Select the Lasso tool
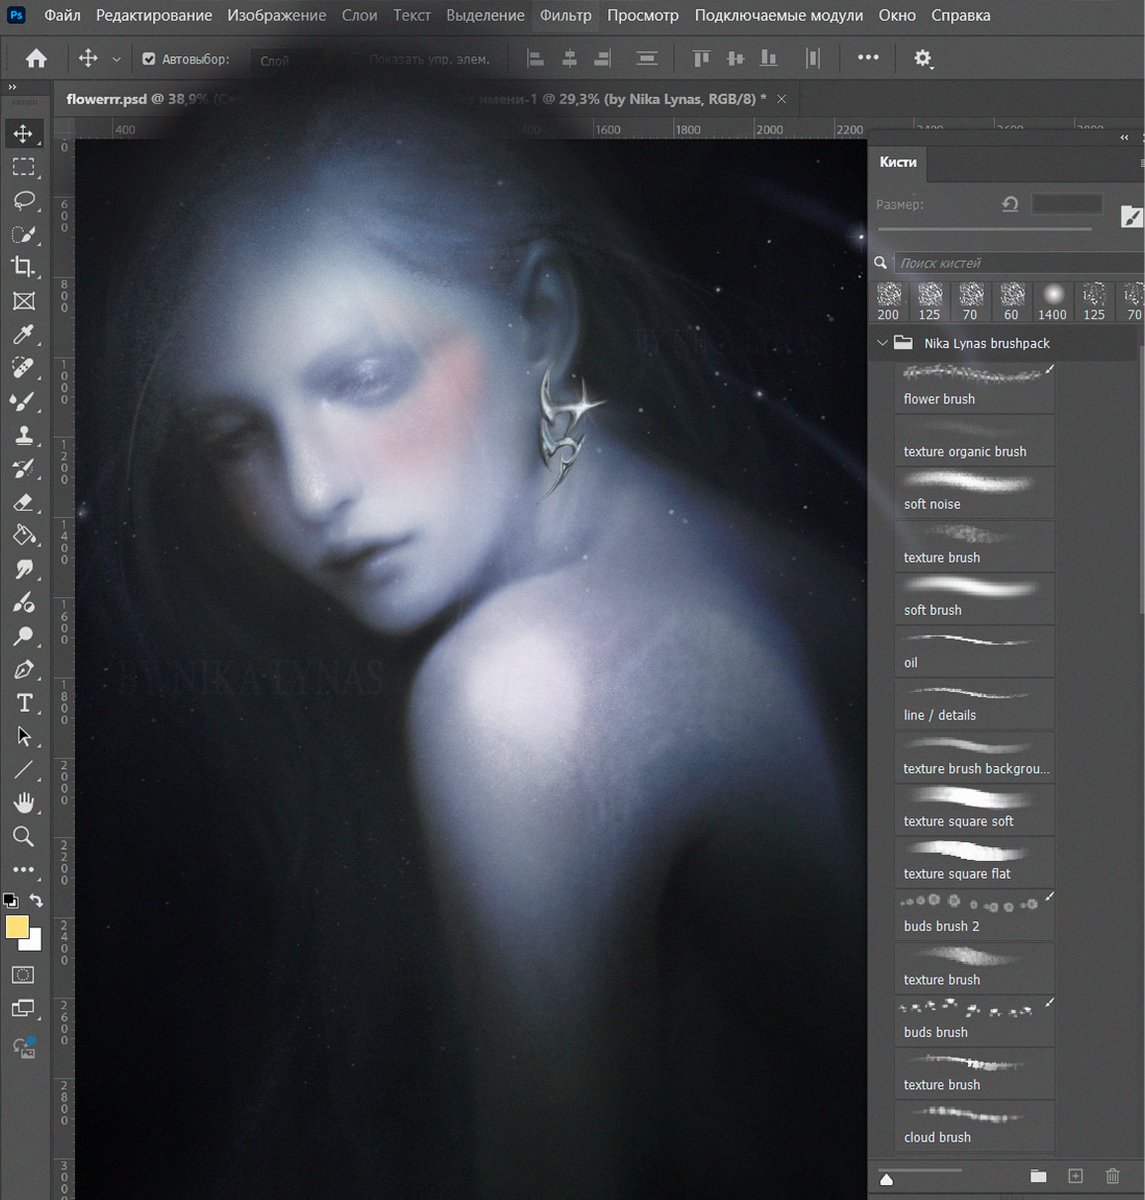 pos(23,200)
